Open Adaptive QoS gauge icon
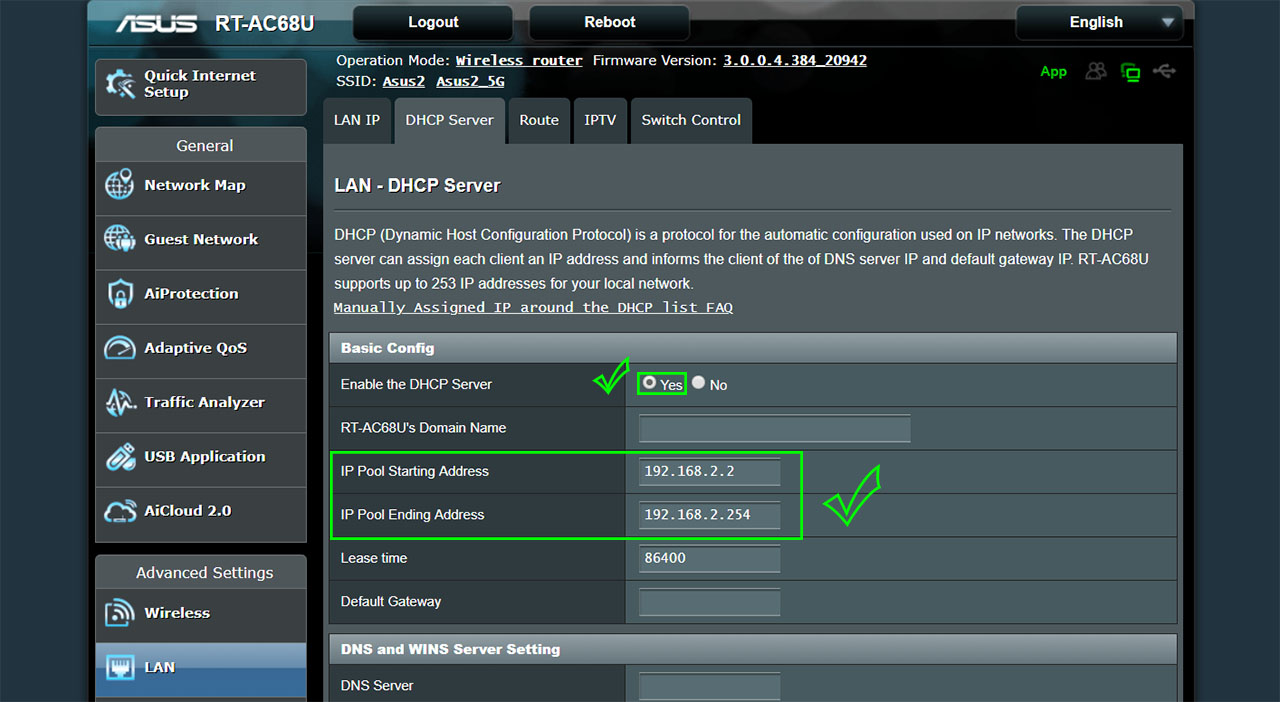Viewport: 1280px width, 702px height. pyautogui.click(x=120, y=348)
